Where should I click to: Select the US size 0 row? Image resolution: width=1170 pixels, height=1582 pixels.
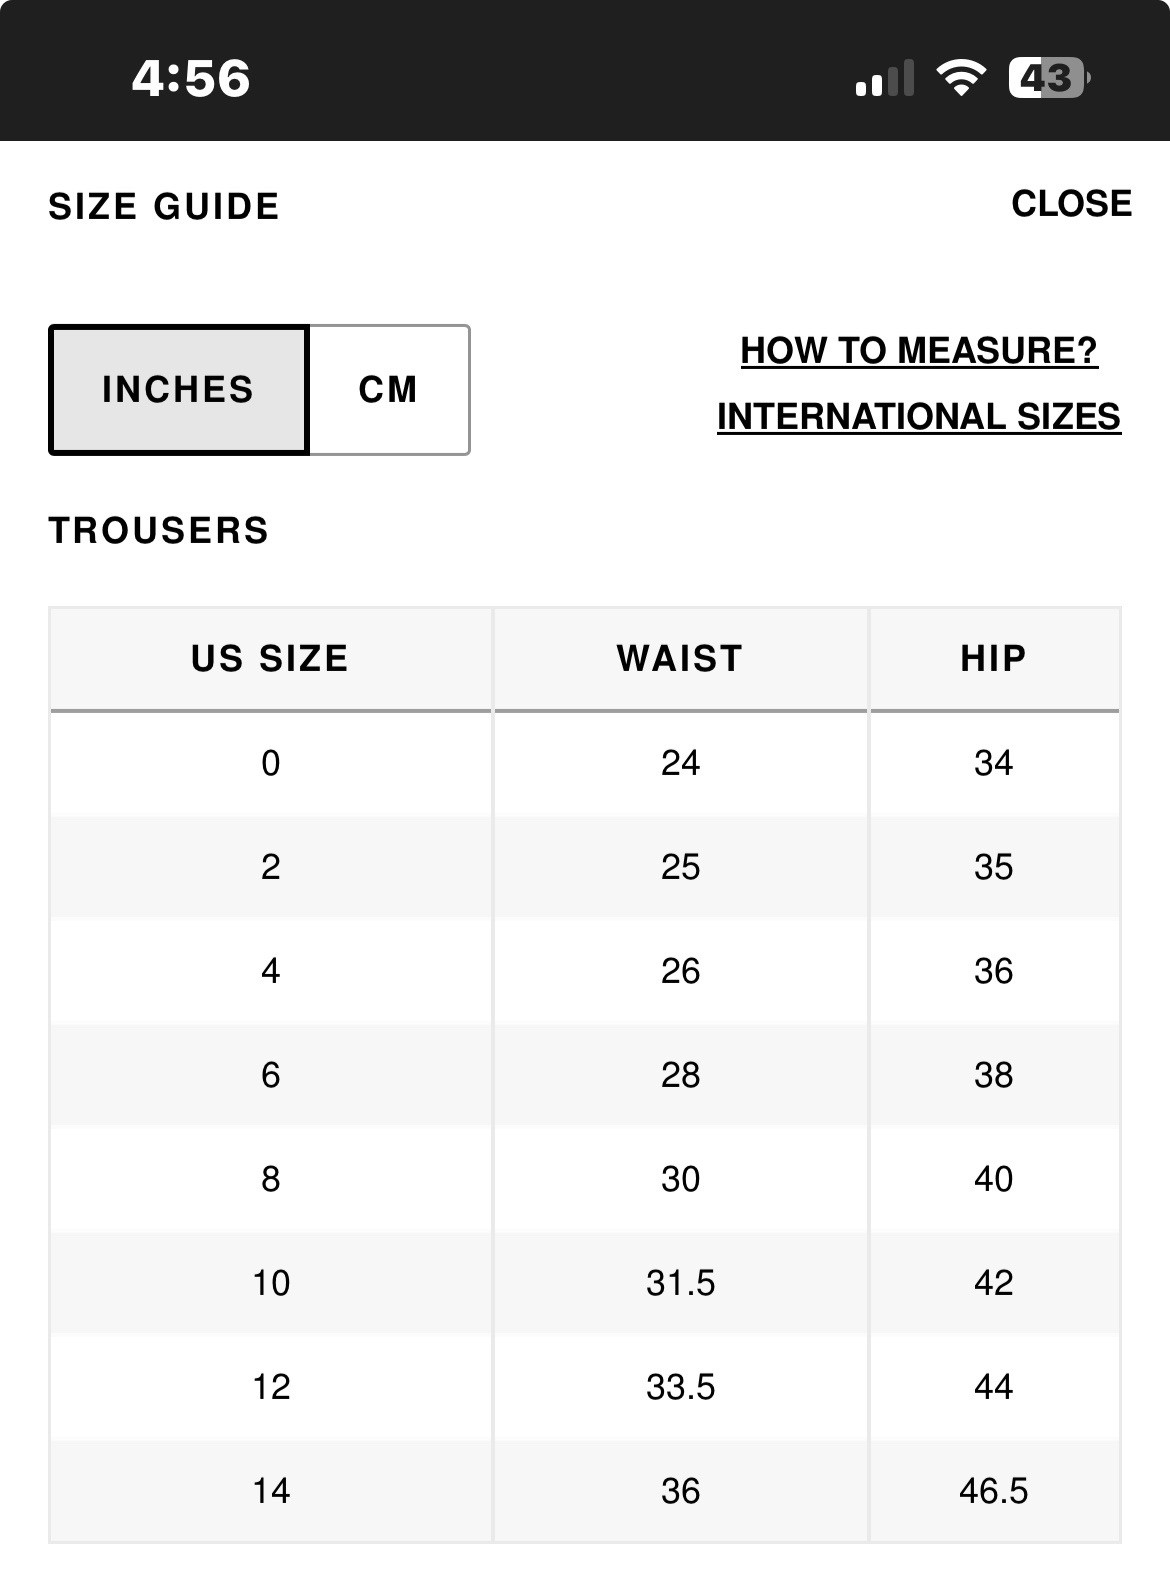click(270, 764)
